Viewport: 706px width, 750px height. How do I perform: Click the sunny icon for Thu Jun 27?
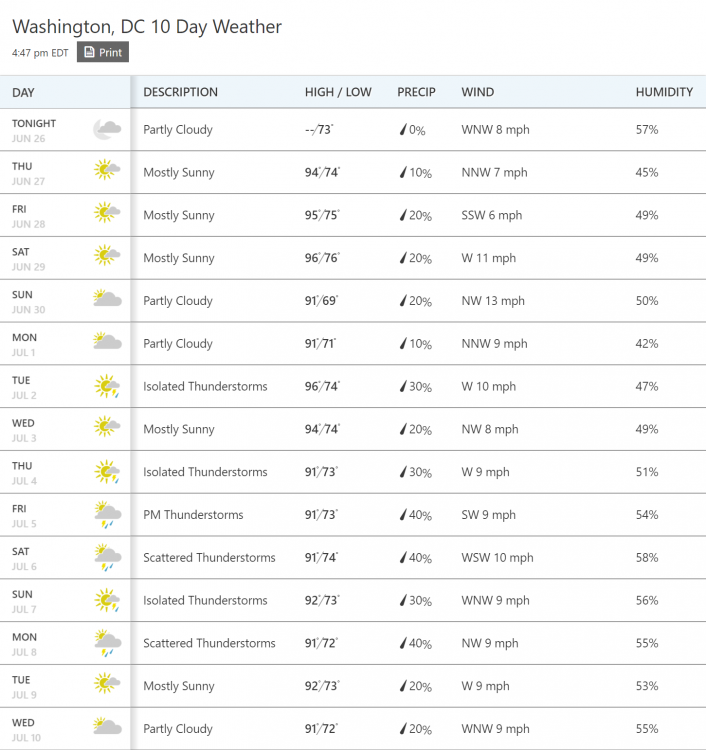click(106, 171)
